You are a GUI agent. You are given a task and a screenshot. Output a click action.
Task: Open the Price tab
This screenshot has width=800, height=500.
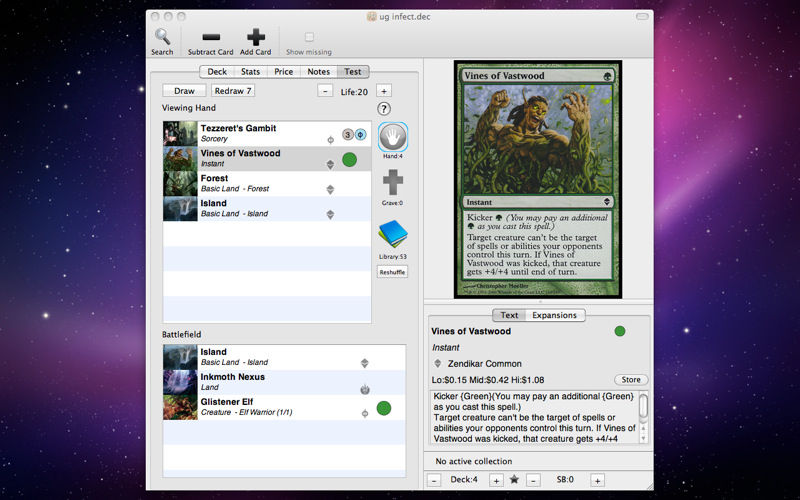(x=284, y=71)
